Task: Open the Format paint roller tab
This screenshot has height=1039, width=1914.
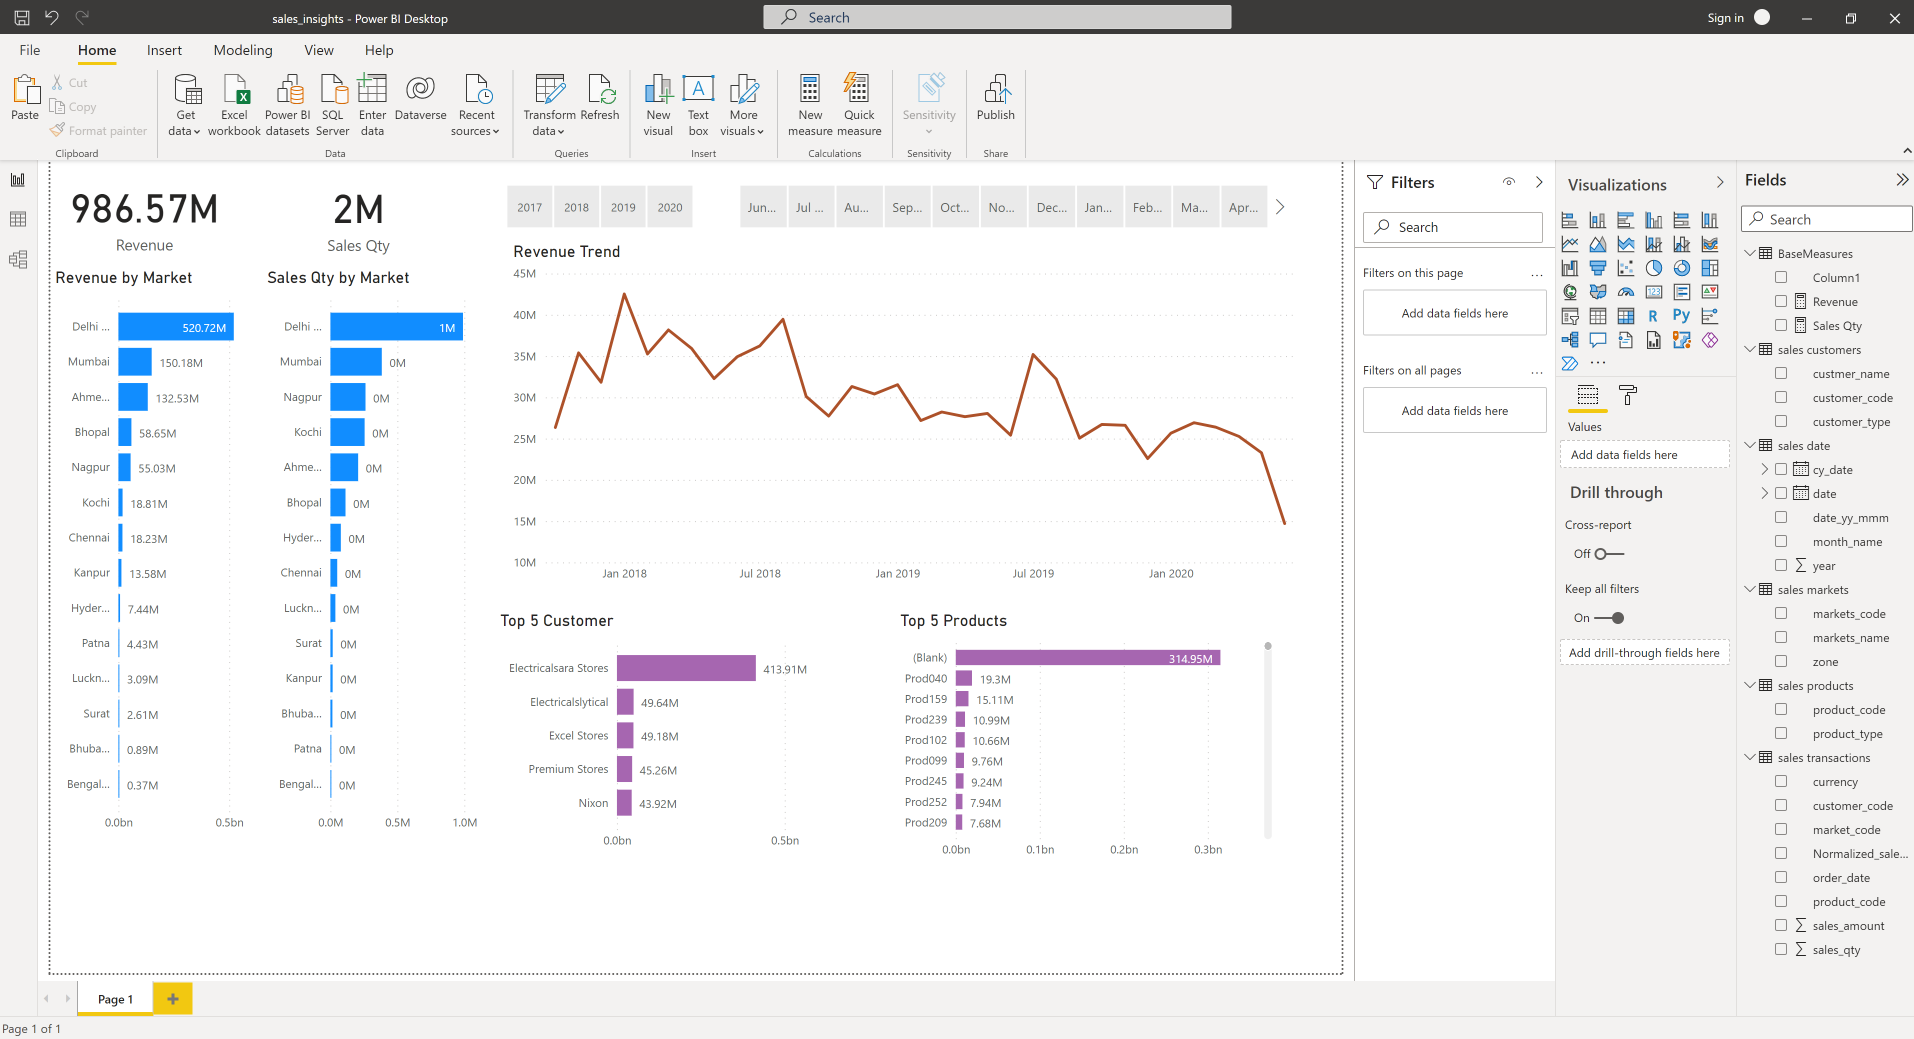Action: (x=1628, y=395)
